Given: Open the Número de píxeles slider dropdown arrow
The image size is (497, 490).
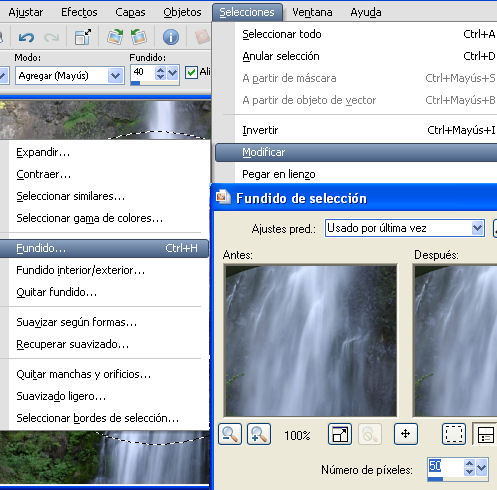Looking at the screenshot, I should pos(482,468).
